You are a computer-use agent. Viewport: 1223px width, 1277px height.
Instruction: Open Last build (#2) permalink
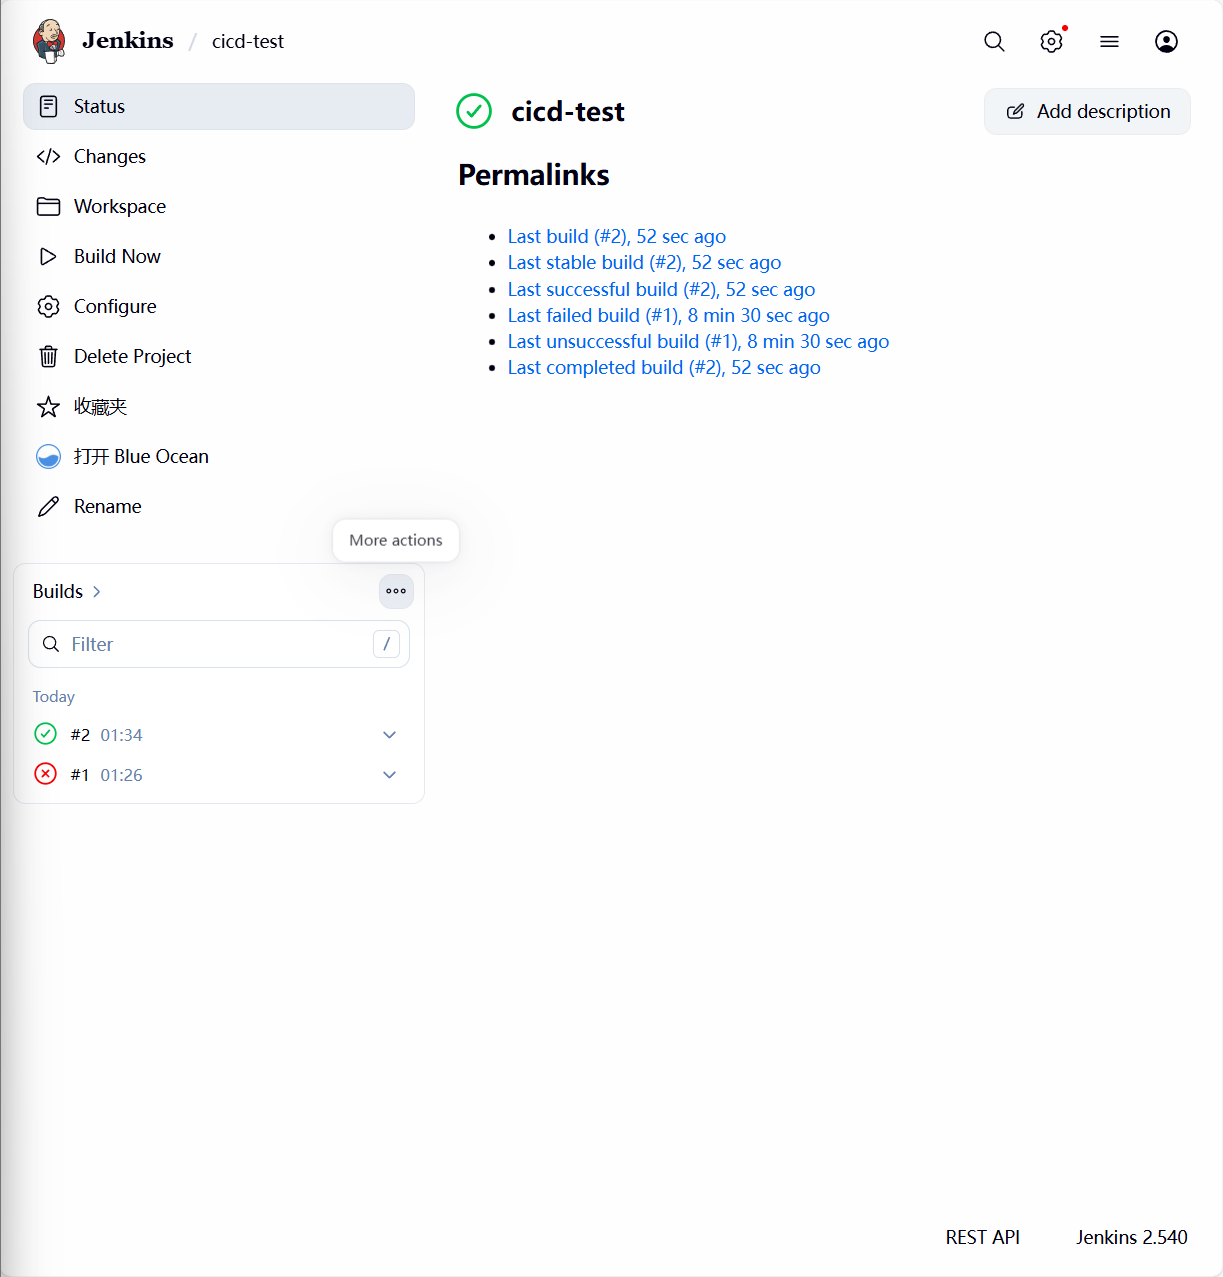(617, 236)
